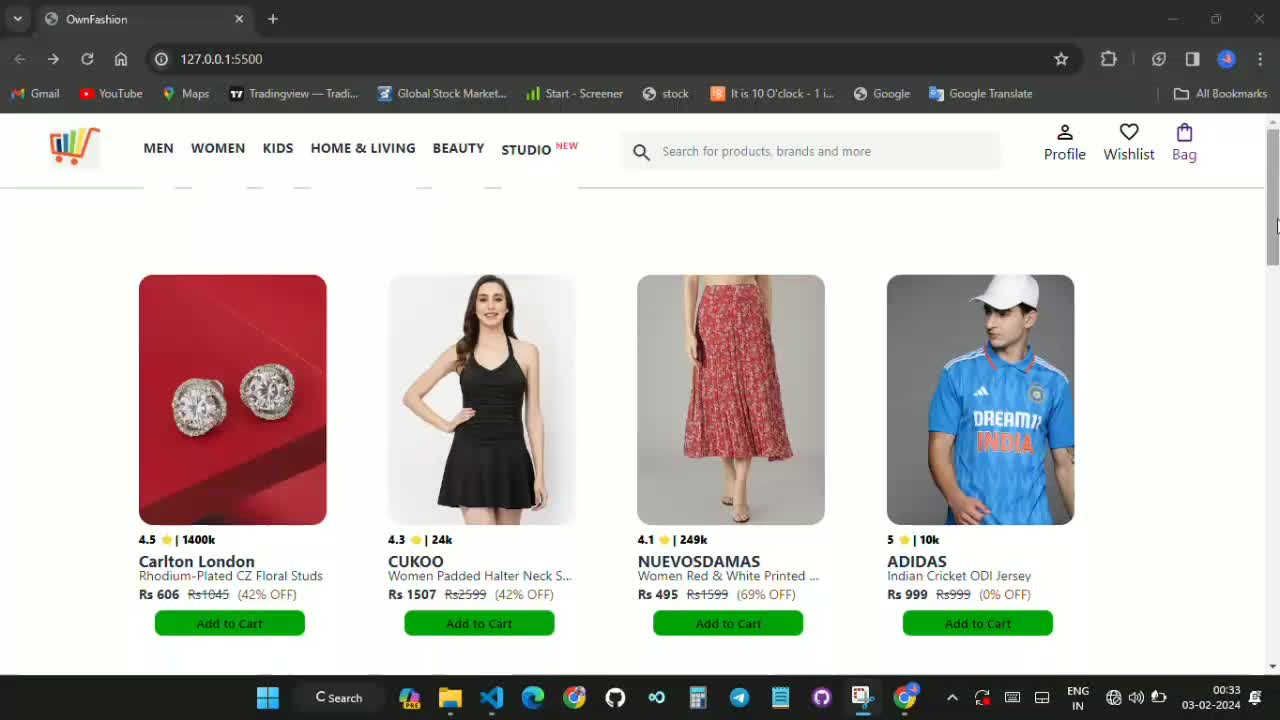
Task: Open the BEAUTY menu
Action: pyautogui.click(x=458, y=148)
